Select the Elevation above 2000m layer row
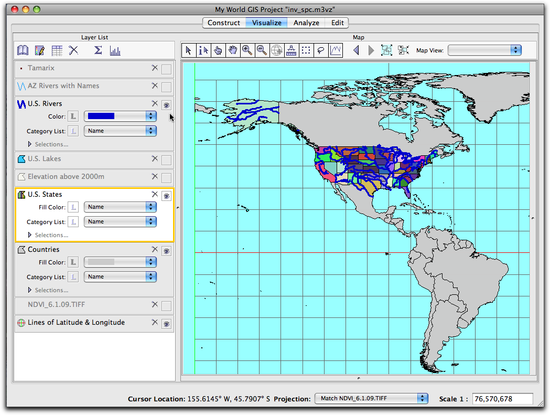The image size is (550, 415). coord(94,177)
